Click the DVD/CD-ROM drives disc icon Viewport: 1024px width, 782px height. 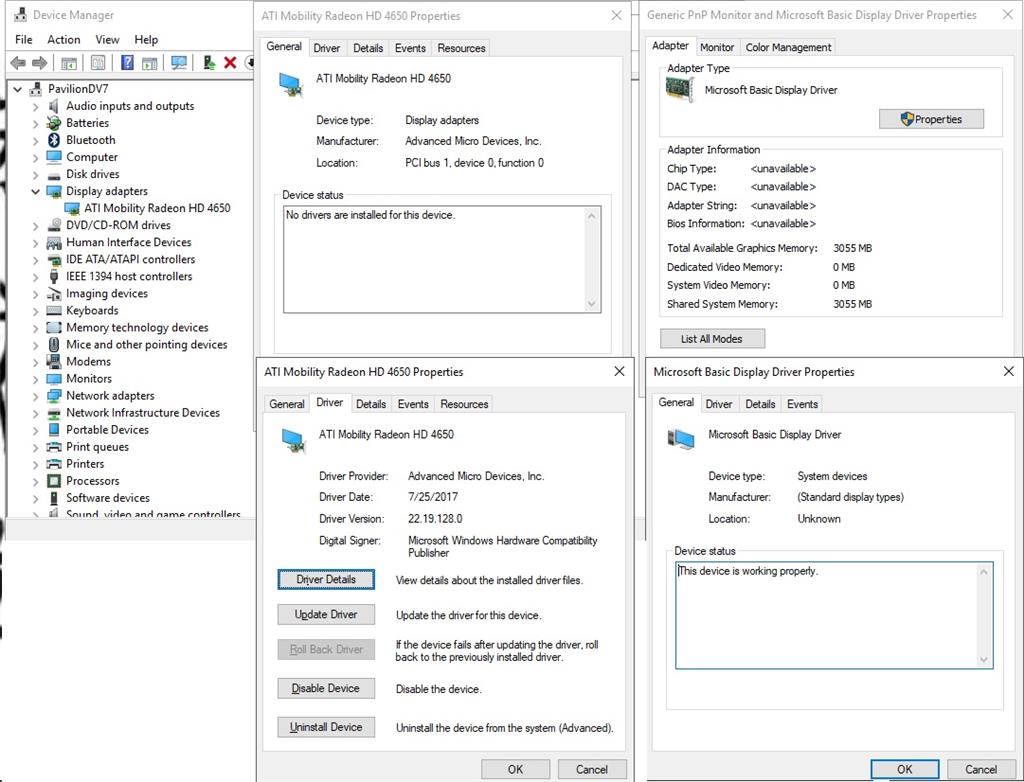pos(54,225)
